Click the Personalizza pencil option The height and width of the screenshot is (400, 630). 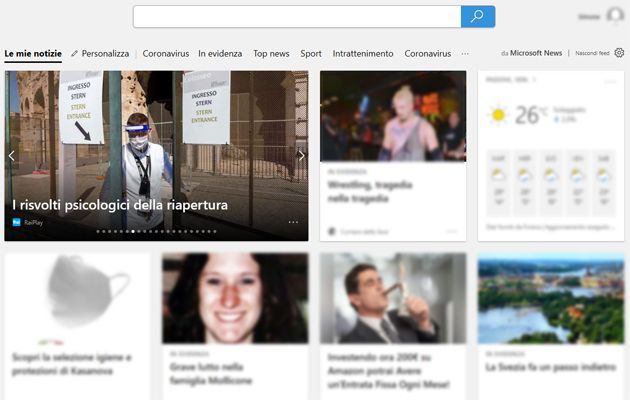coord(100,53)
